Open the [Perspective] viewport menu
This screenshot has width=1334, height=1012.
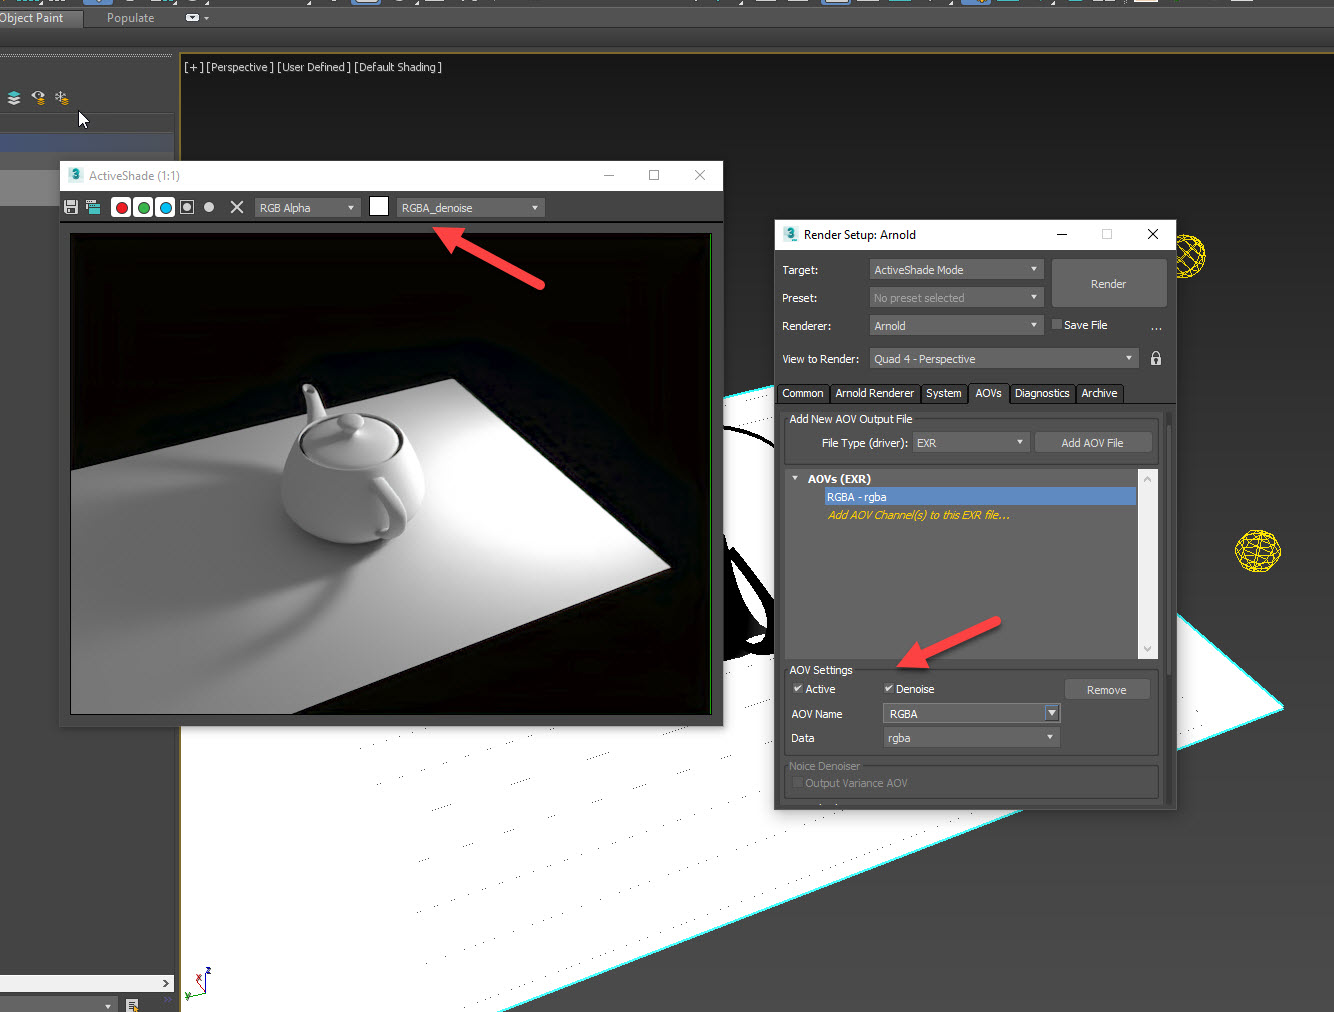pyautogui.click(x=240, y=67)
